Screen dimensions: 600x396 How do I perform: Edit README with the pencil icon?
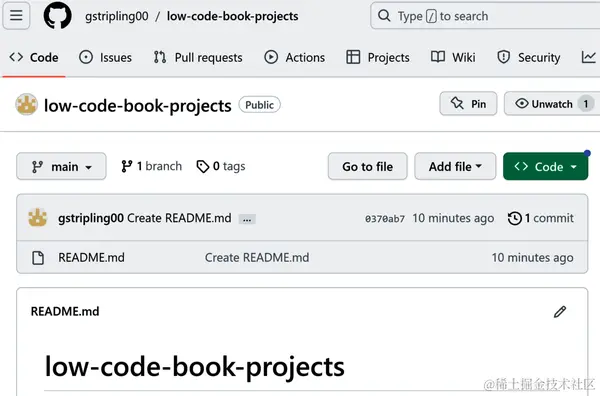560,312
